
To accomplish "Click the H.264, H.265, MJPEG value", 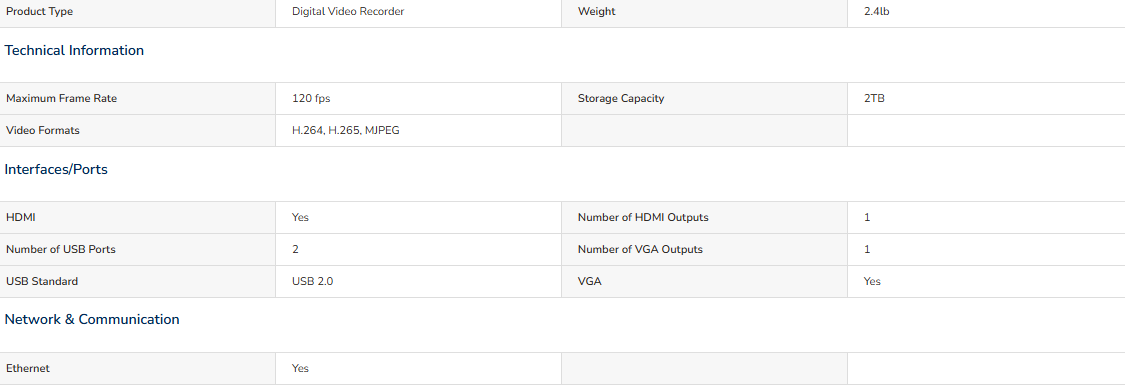I will point(346,131).
